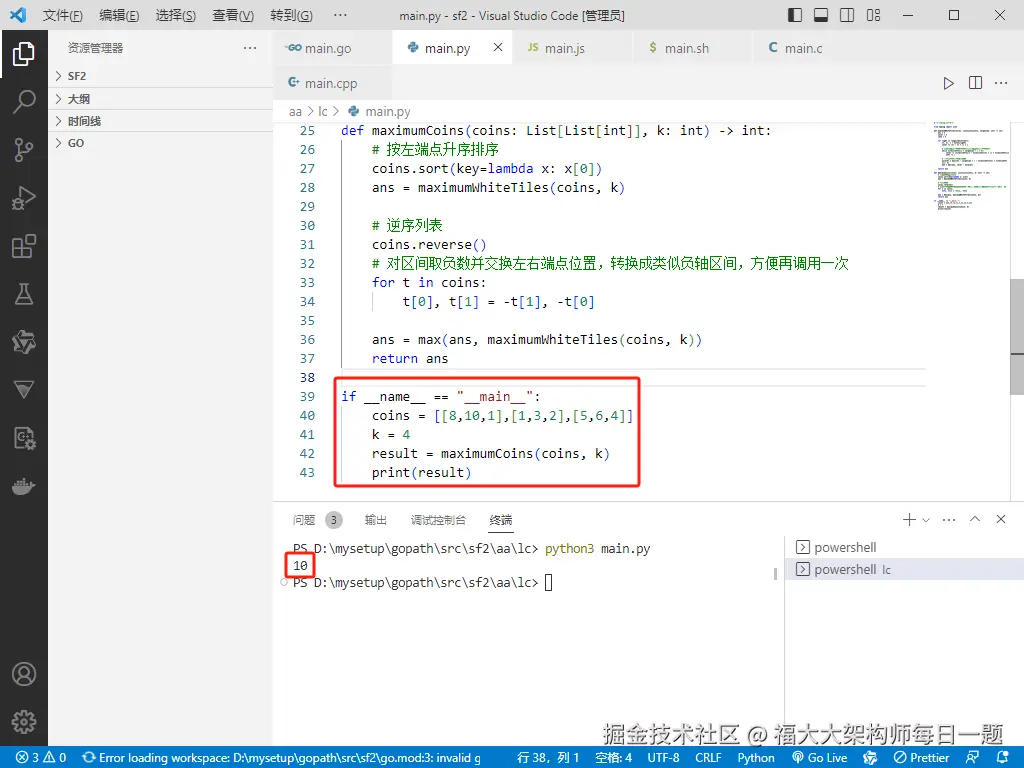Open the 转到(G) menu
The height and width of the screenshot is (768, 1024).
click(x=291, y=15)
